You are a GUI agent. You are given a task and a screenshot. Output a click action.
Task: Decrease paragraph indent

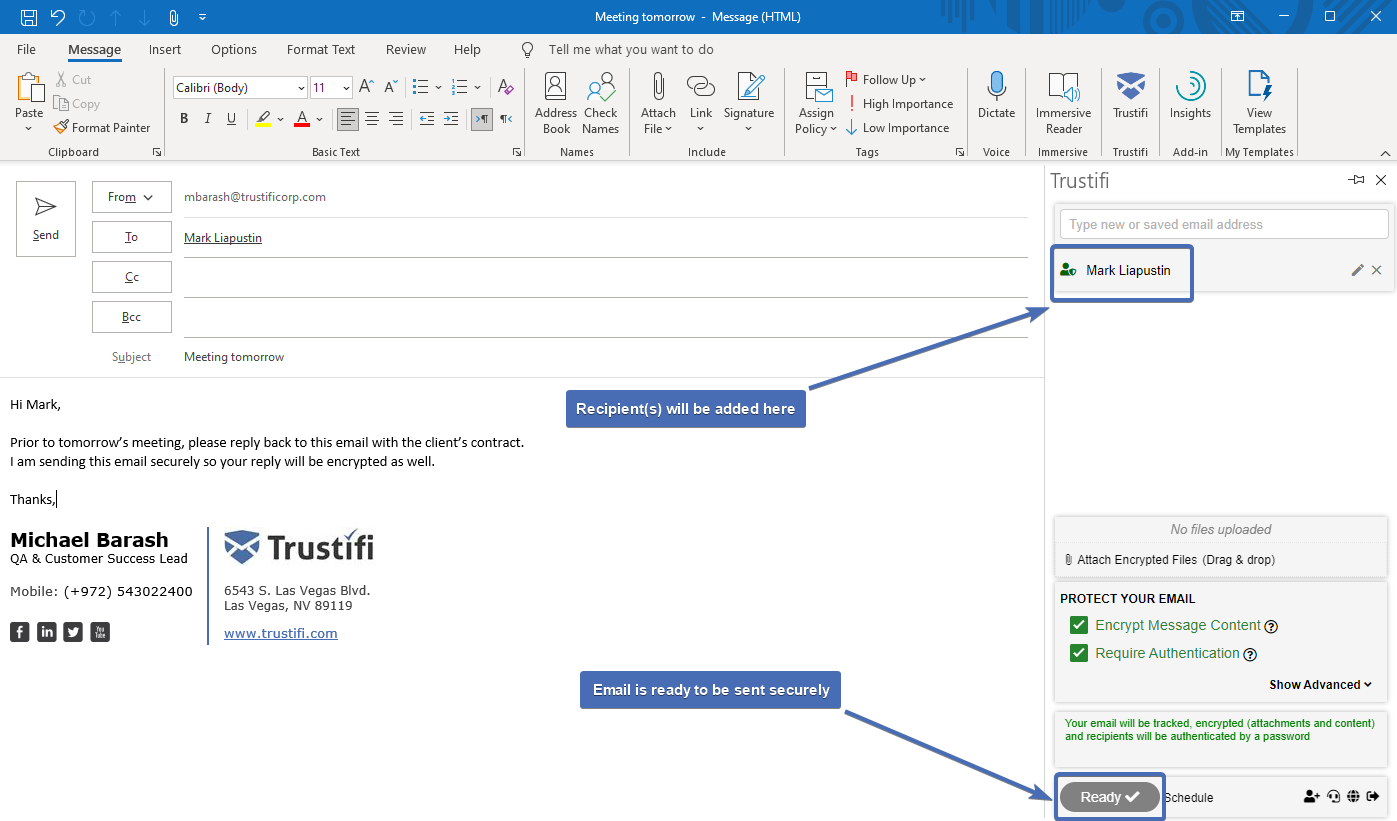point(427,119)
